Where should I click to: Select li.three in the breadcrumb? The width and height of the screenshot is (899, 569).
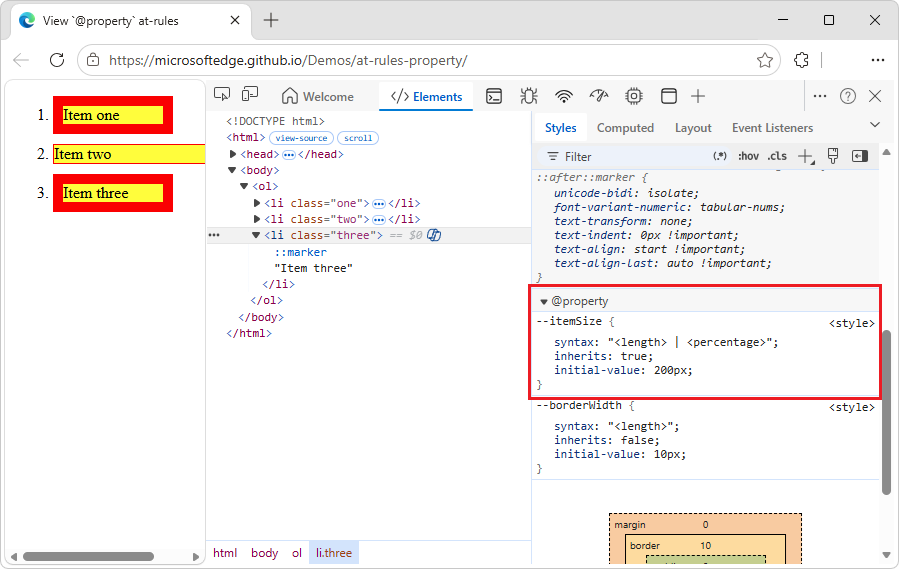tap(334, 553)
